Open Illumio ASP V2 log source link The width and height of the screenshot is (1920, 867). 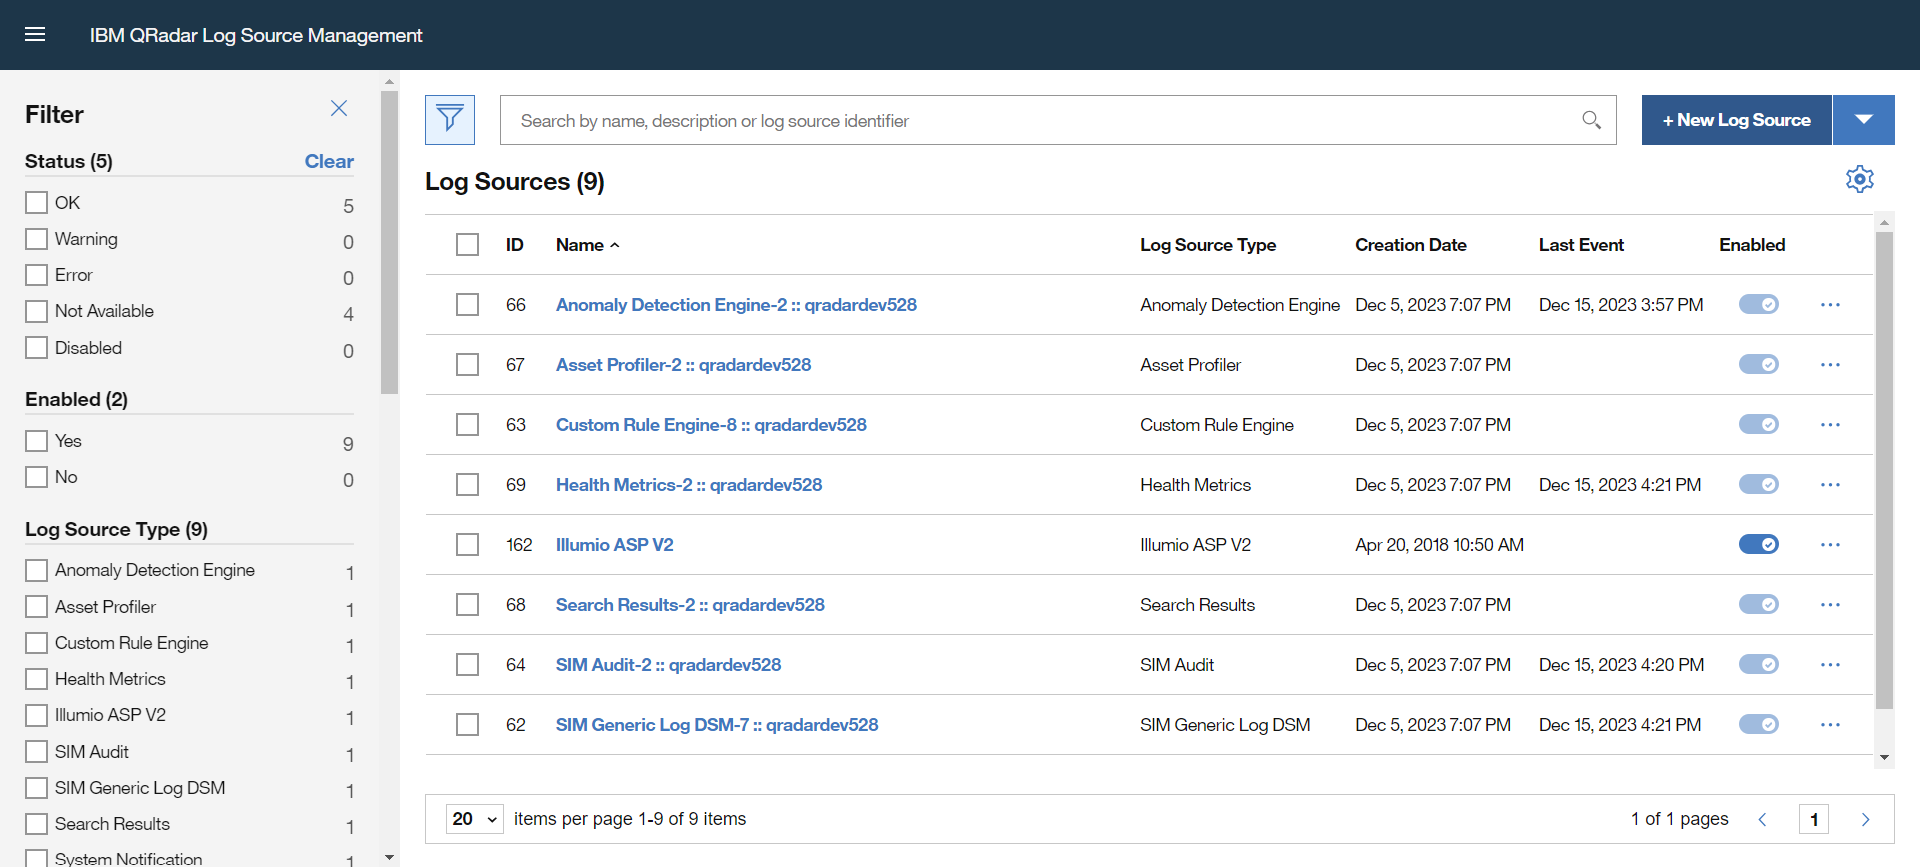pyautogui.click(x=614, y=545)
